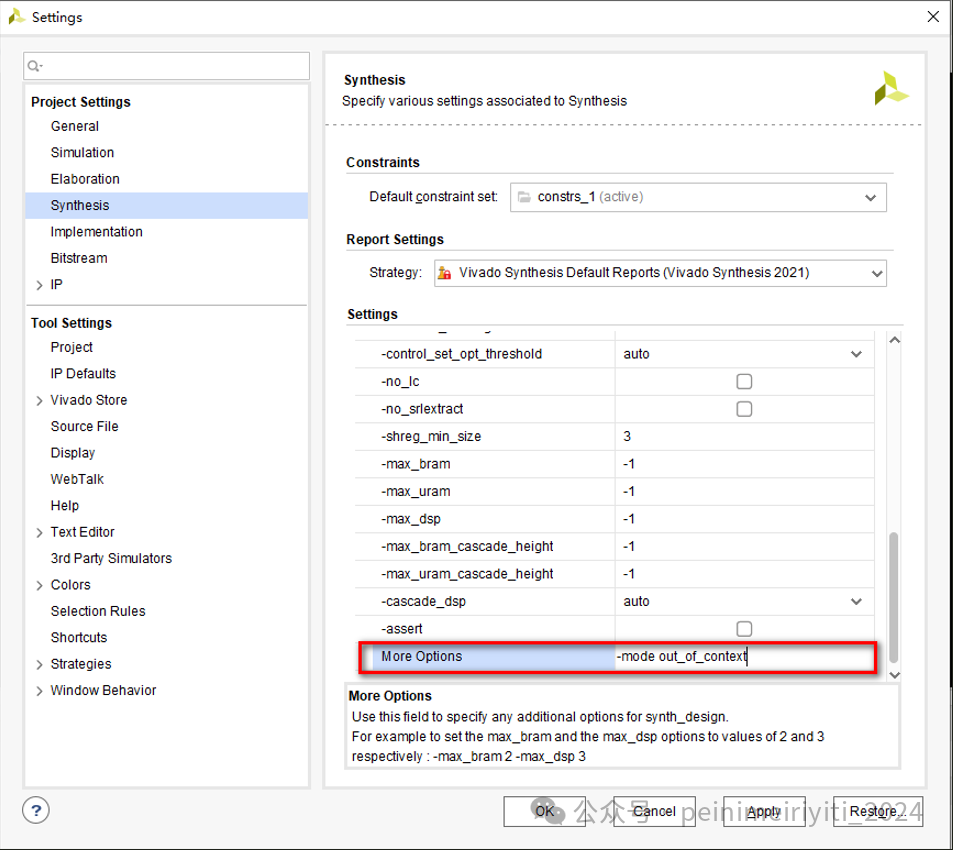
Task: Close the Settings dialog
Action: [x=934, y=16]
